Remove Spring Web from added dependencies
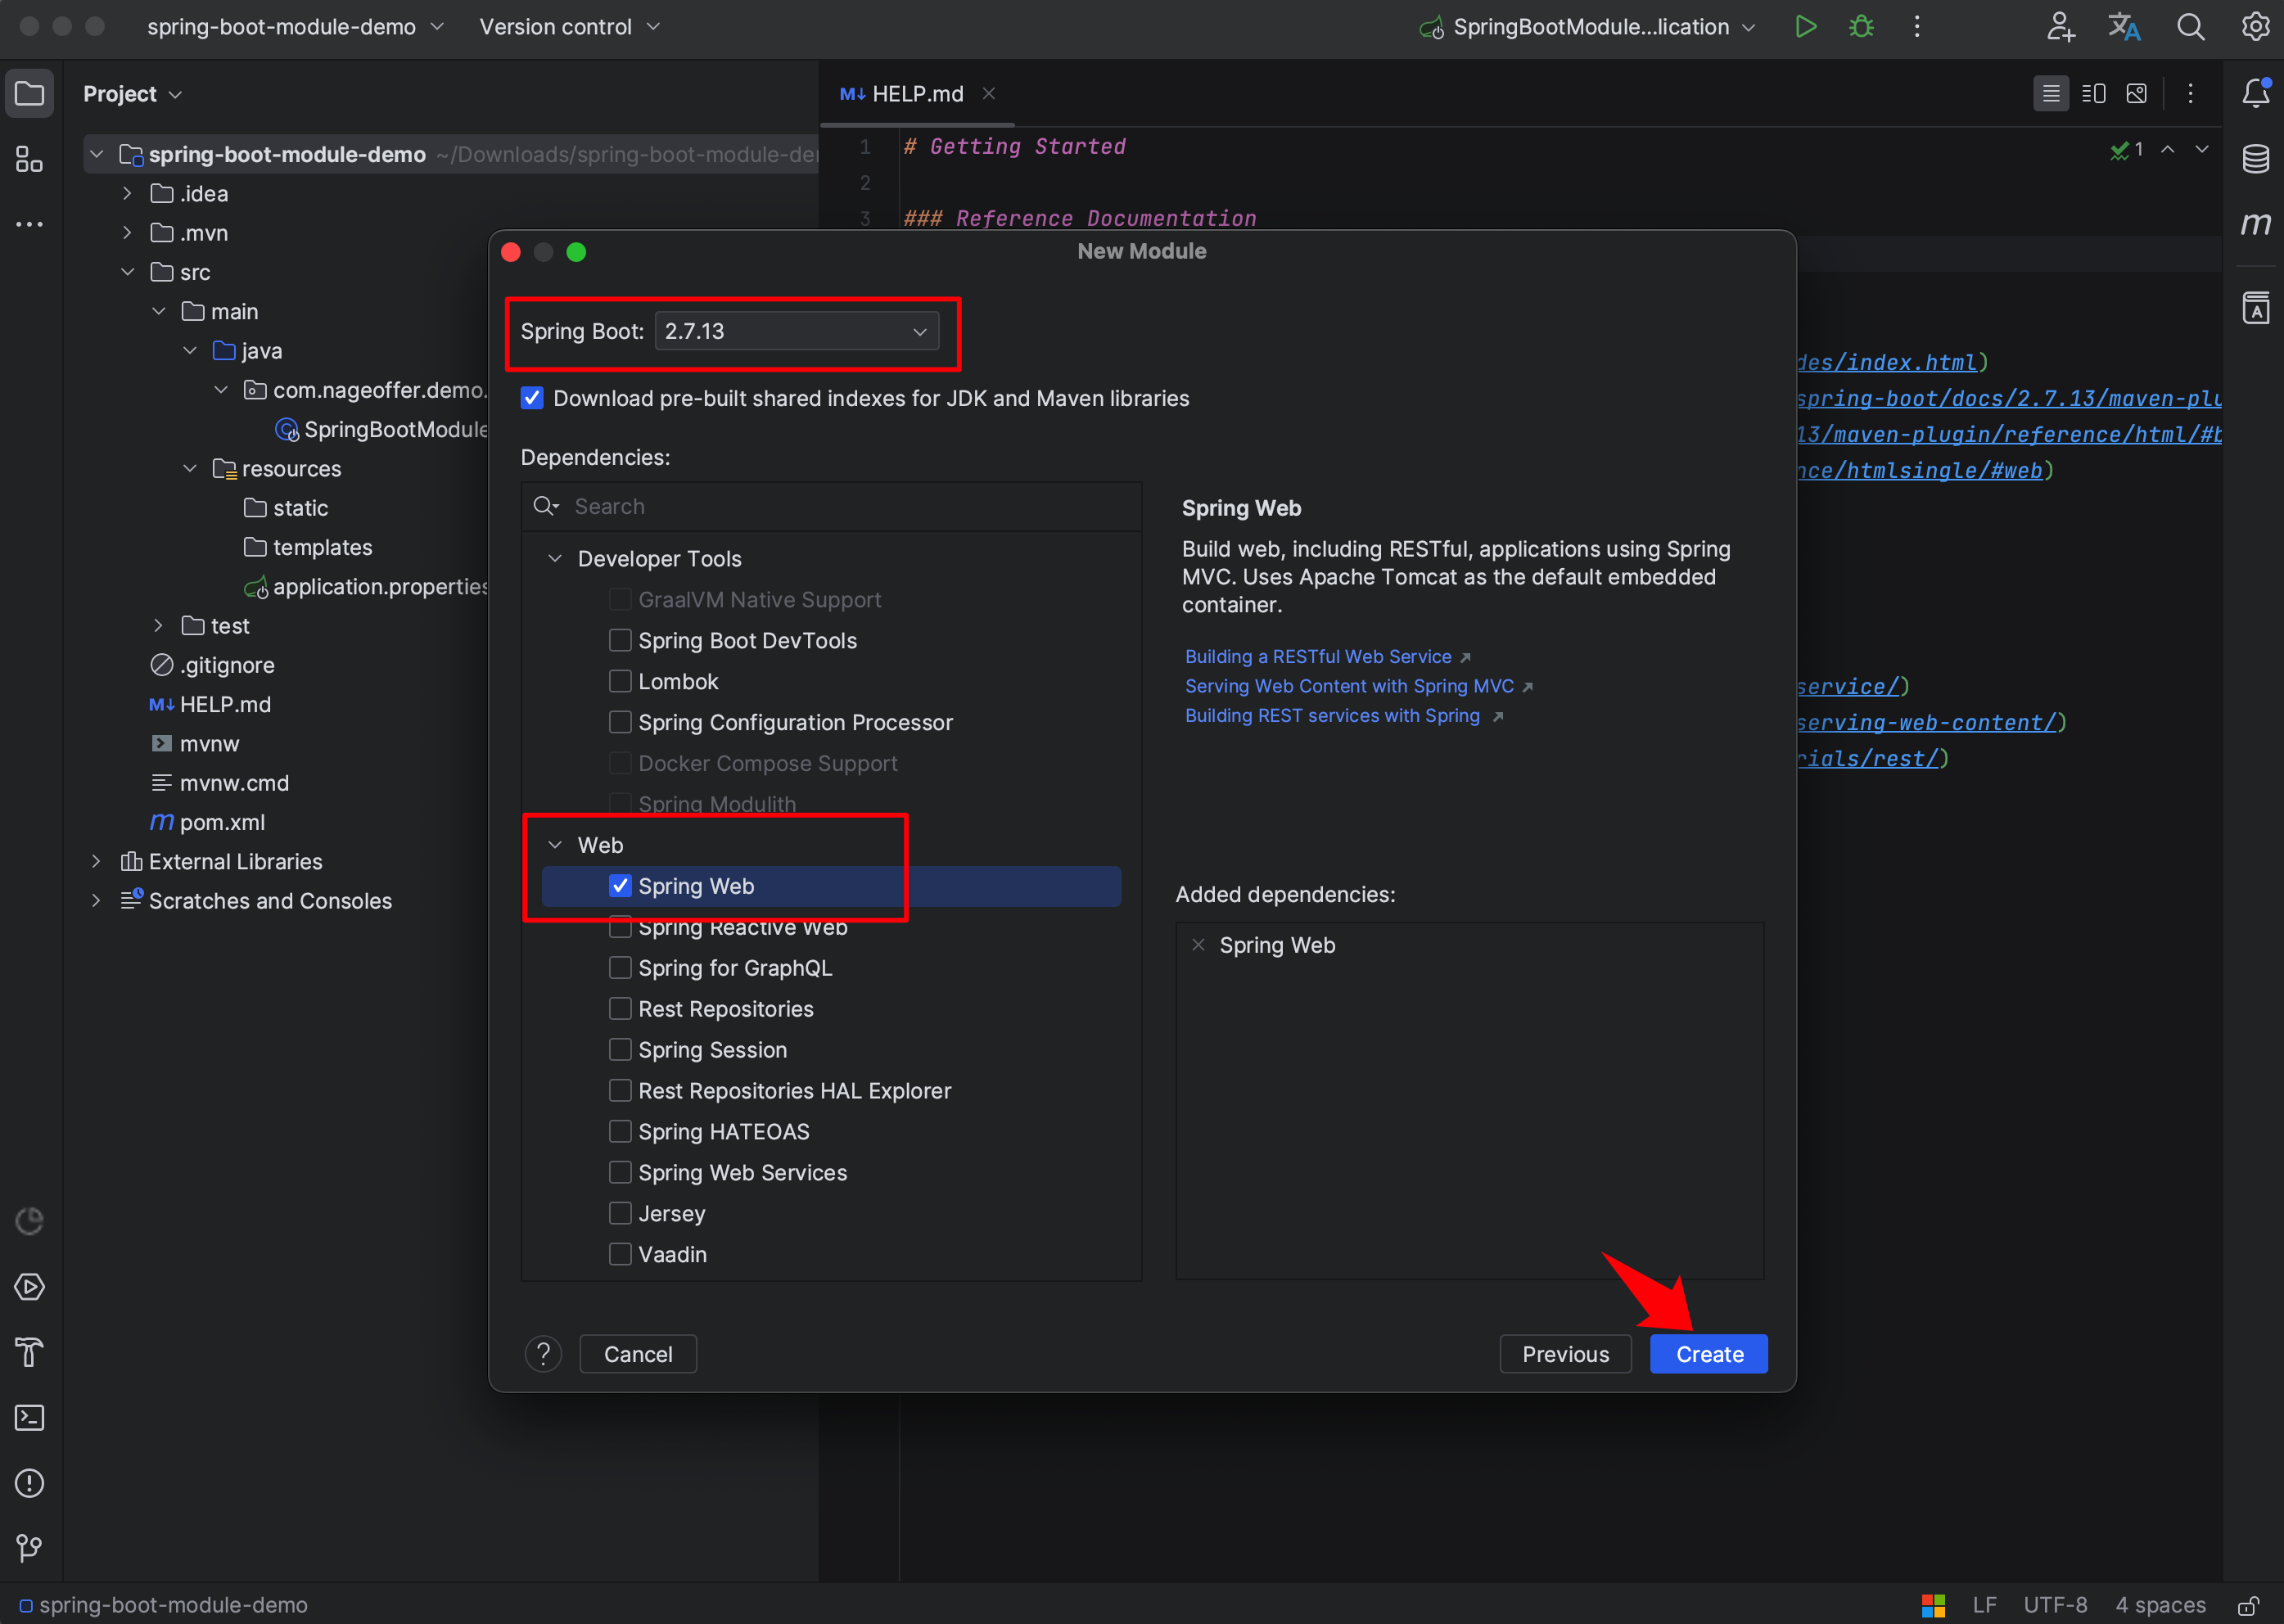The width and height of the screenshot is (2284, 1624). [1198, 945]
